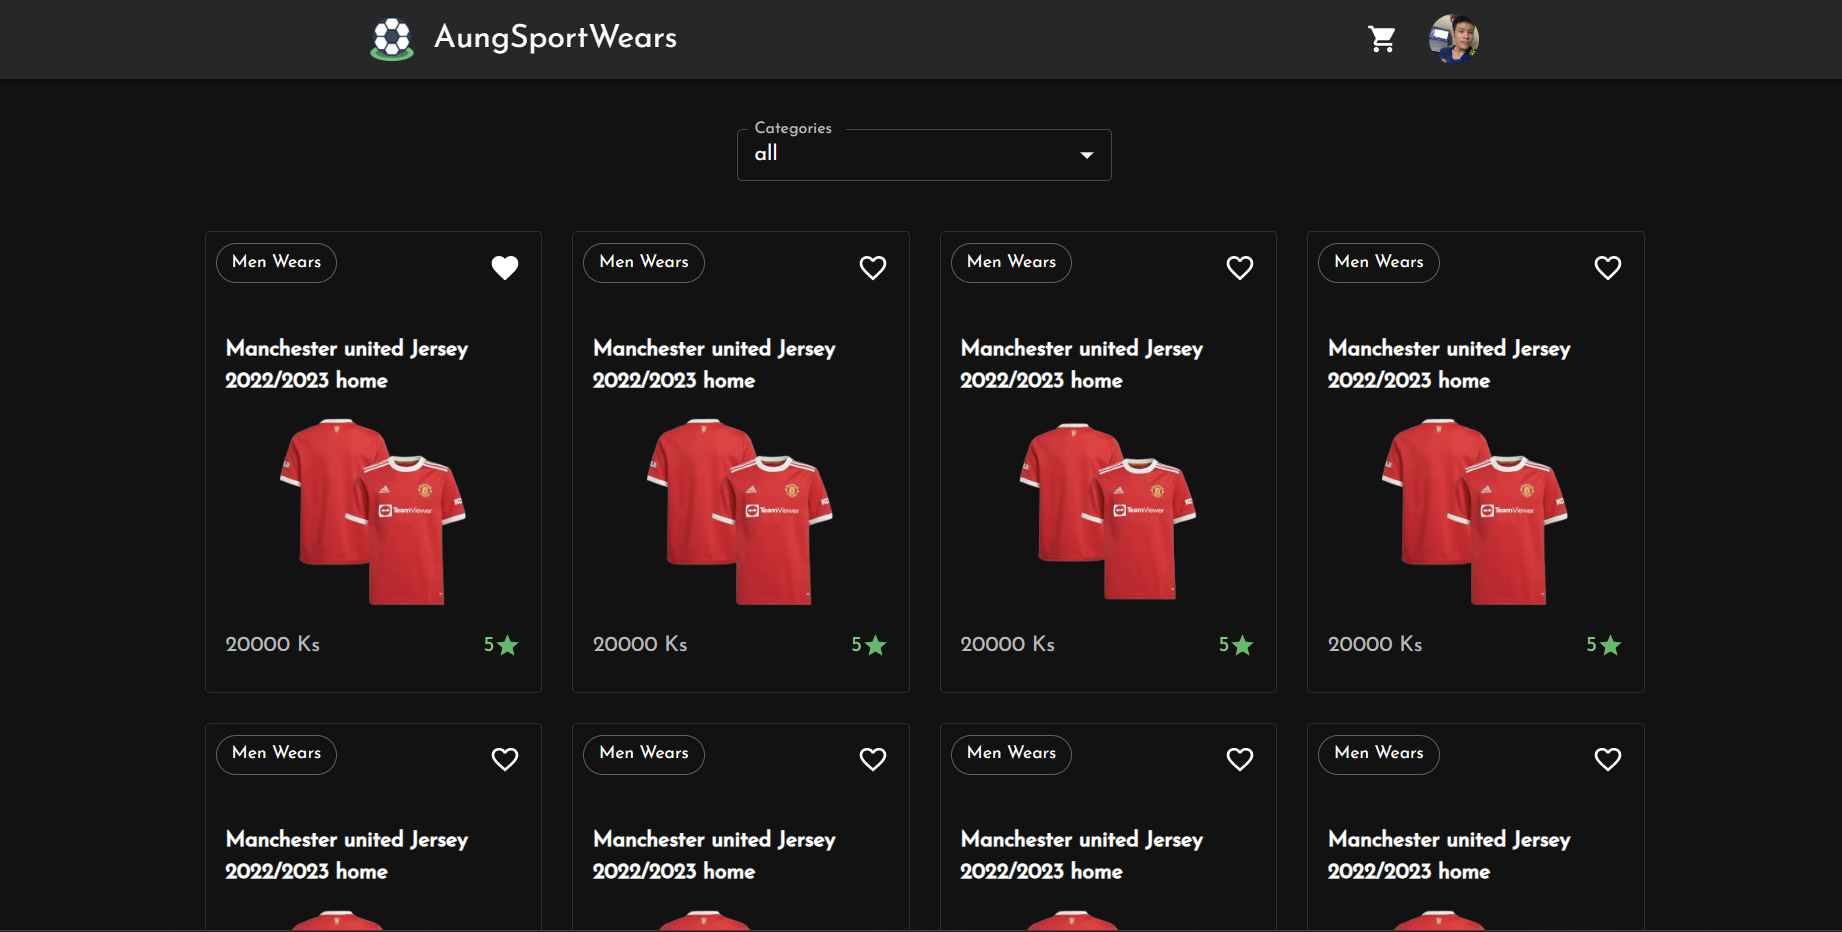1842x932 pixels.
Task: Favorite the fourth jersey in bottom row
Action: [x=1607, y=759]
